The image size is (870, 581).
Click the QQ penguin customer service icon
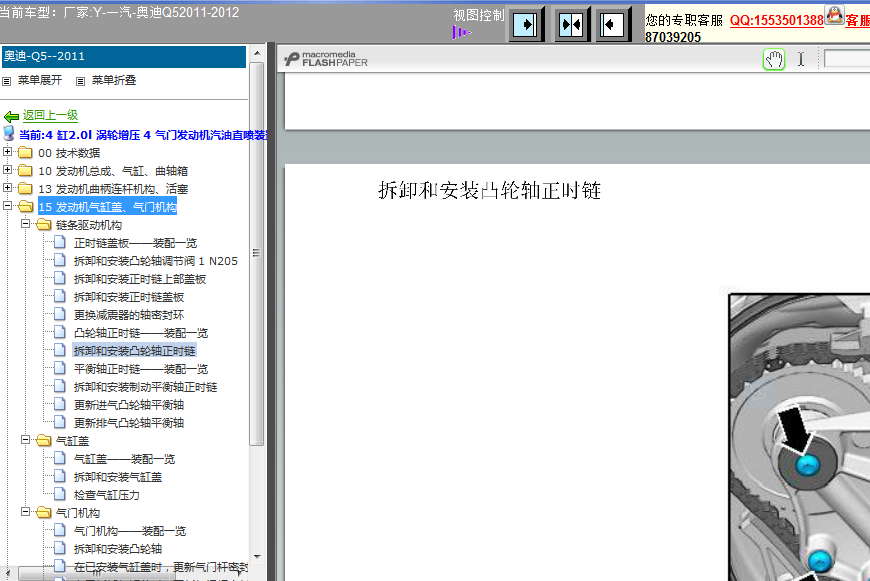click(x=834, y=15)
